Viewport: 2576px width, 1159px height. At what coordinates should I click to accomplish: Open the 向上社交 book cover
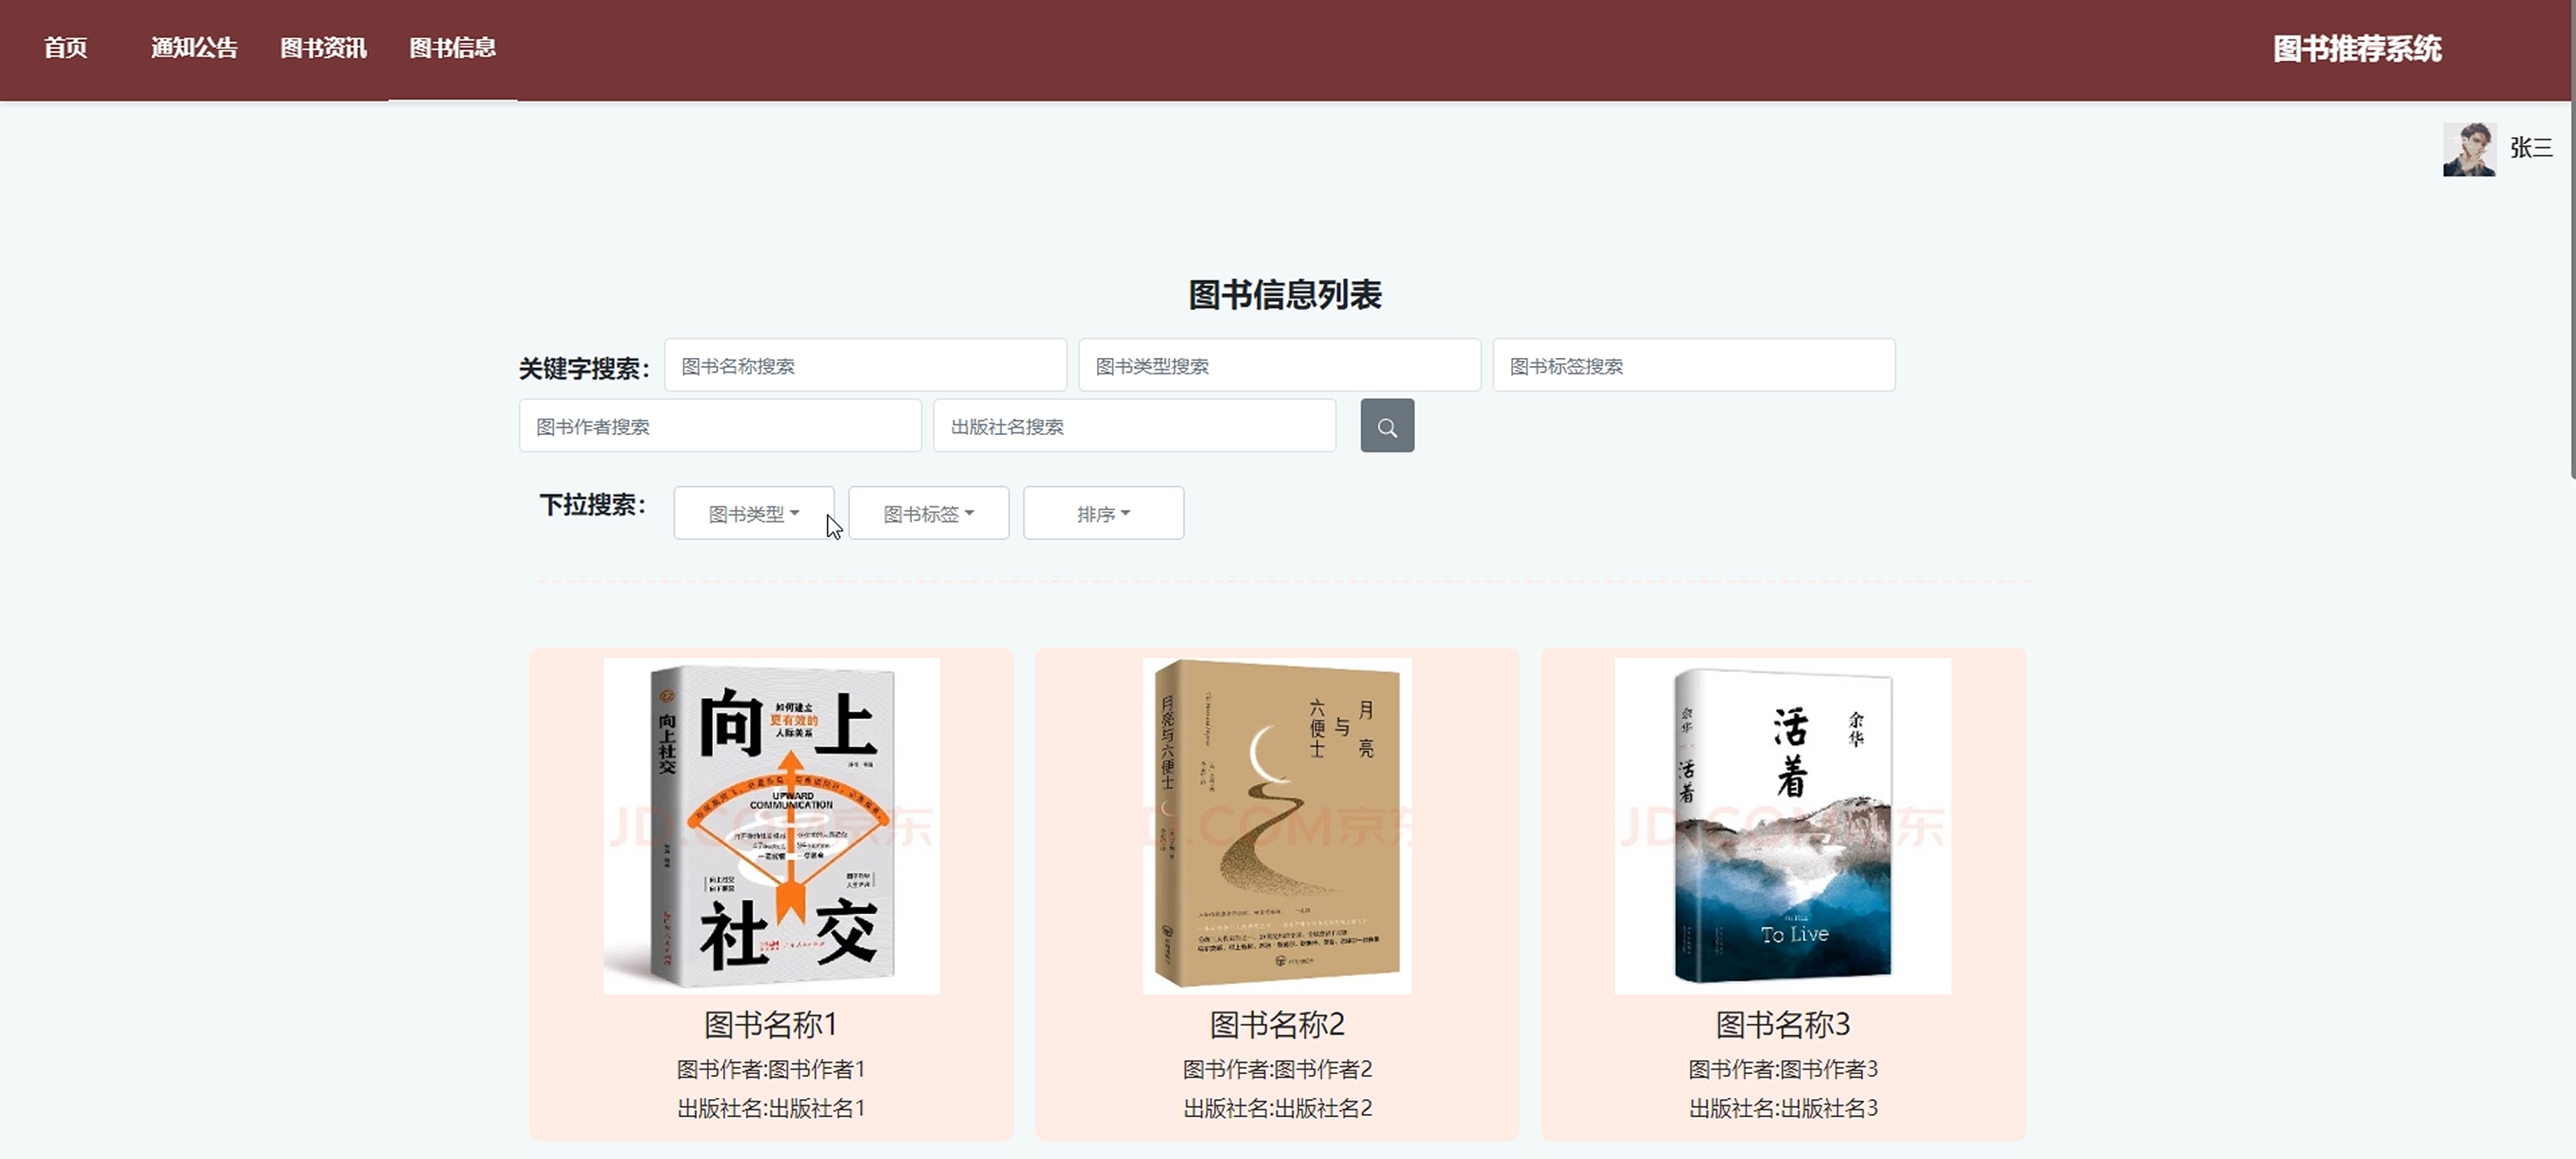point(771,826)
